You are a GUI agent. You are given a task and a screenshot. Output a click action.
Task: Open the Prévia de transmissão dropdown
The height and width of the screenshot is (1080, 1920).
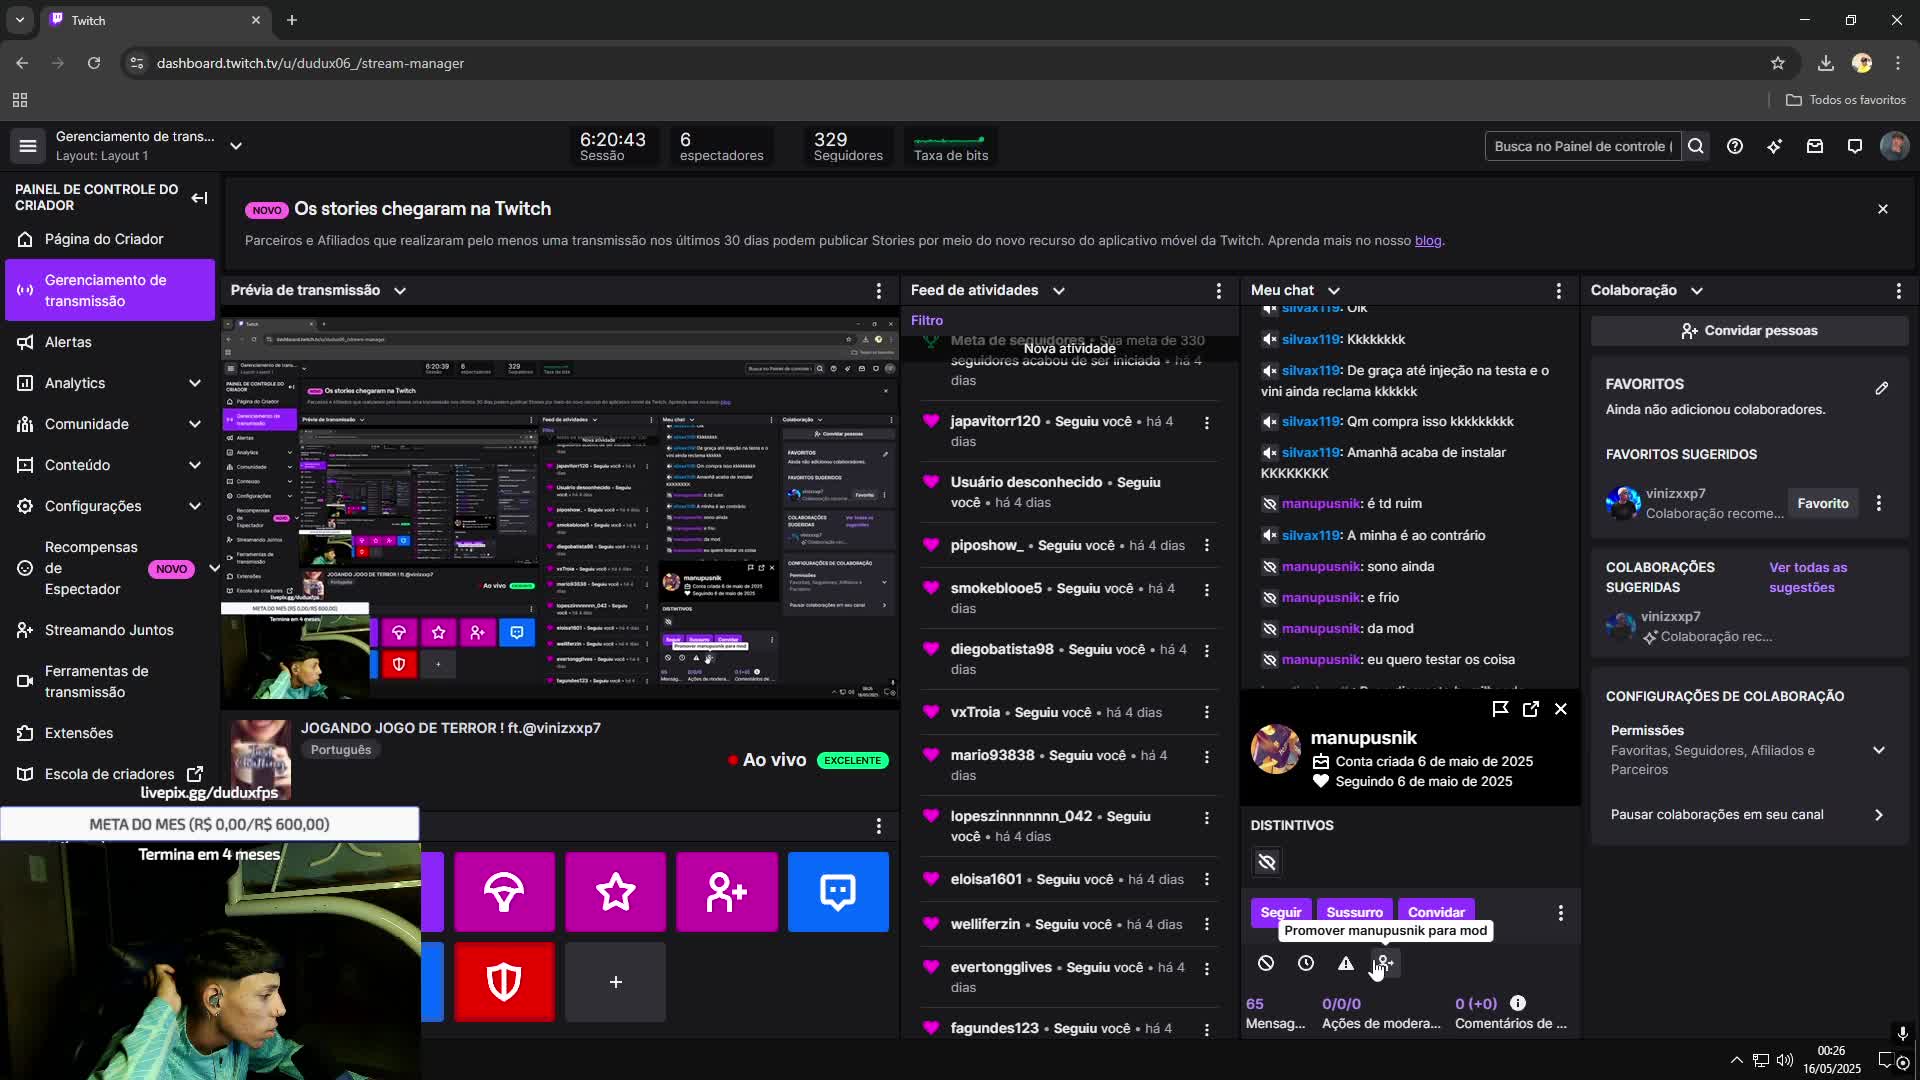[400, 291]
